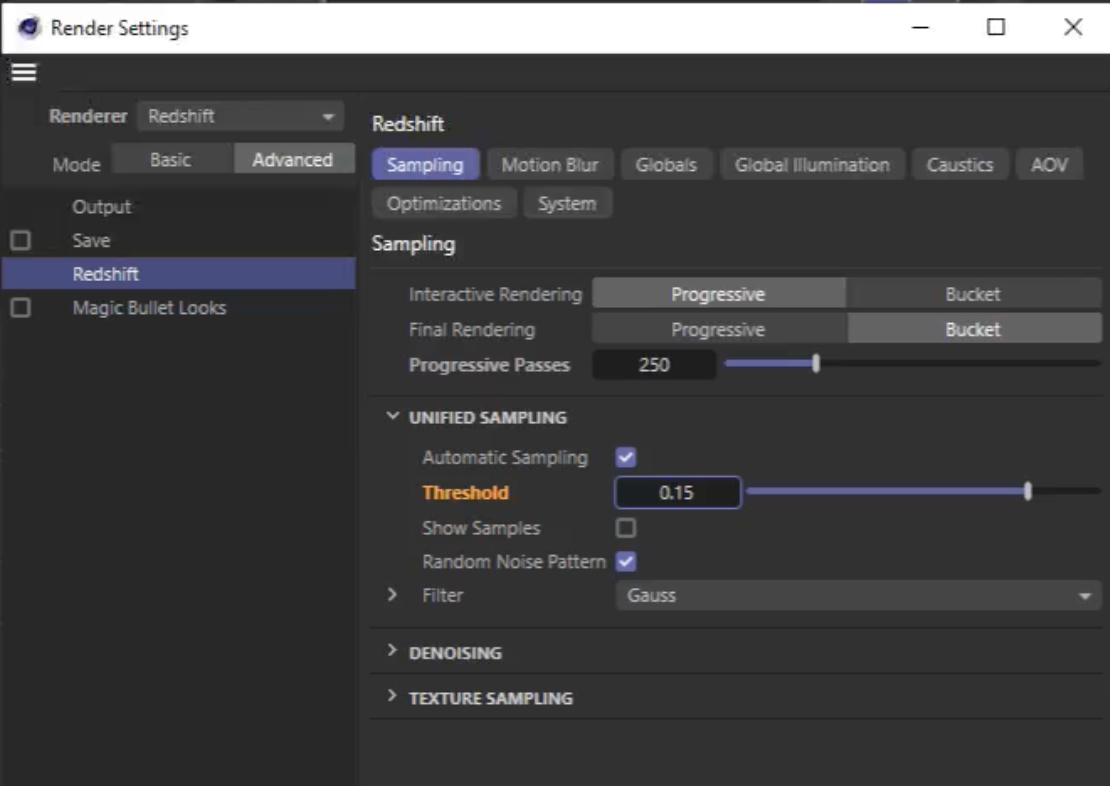Enable the Save checkbox

[20, 241]
